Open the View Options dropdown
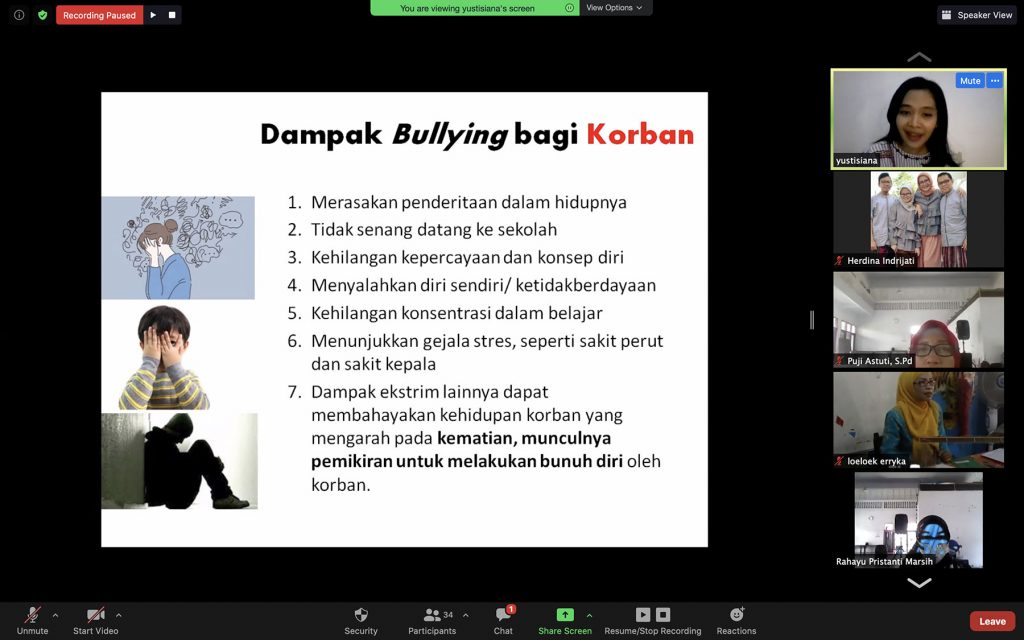Image resolution: width=1024 pixels, height=640 pixels. [614, 8]
